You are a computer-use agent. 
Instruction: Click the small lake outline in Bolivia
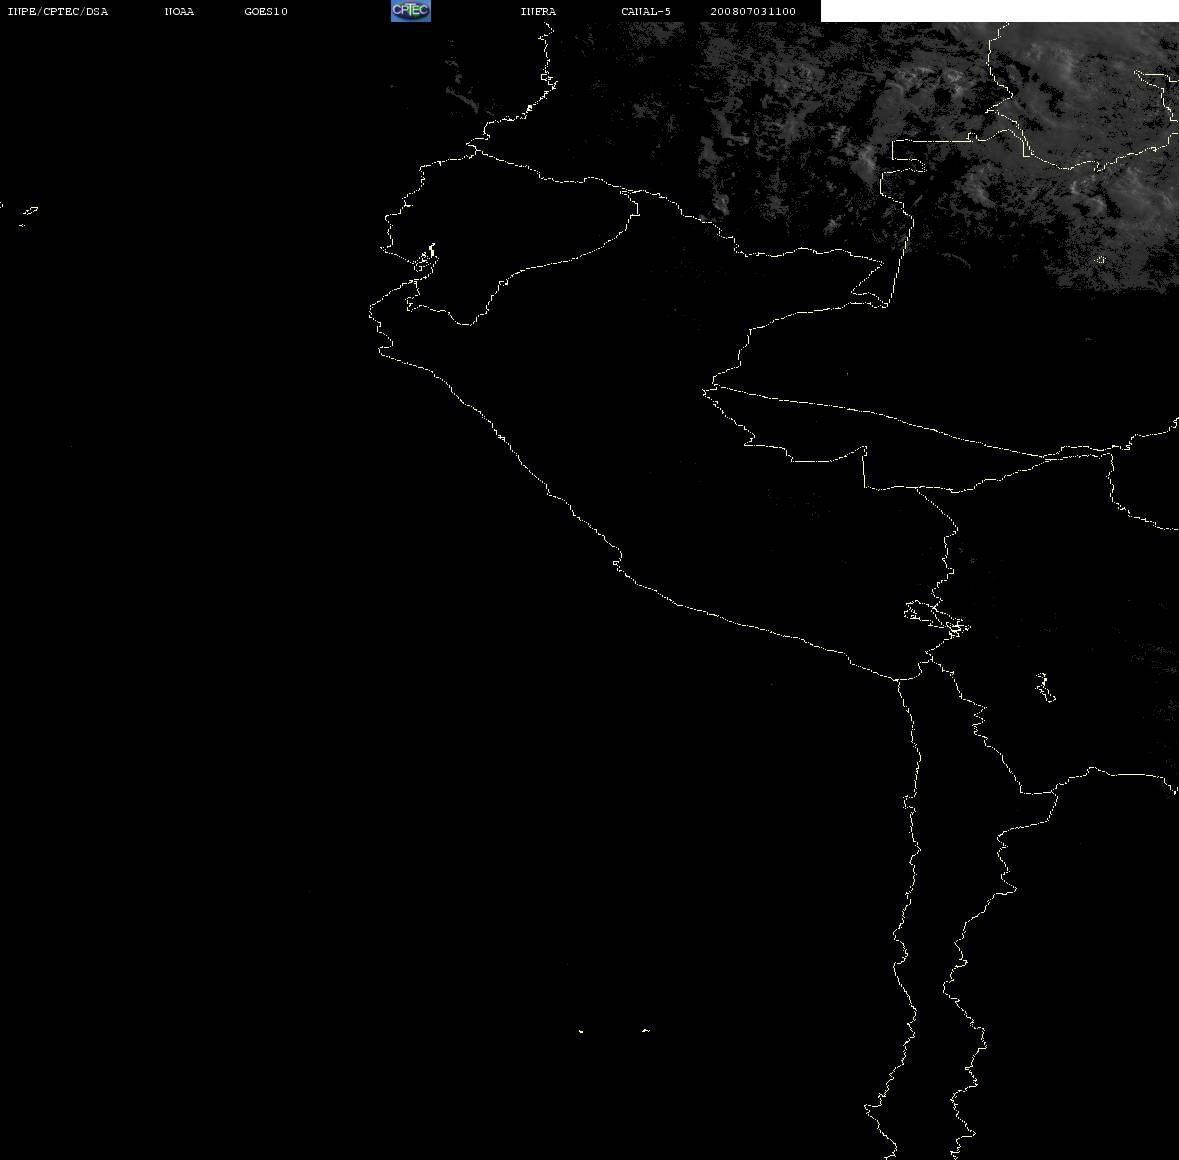(x=1045, y=687)
